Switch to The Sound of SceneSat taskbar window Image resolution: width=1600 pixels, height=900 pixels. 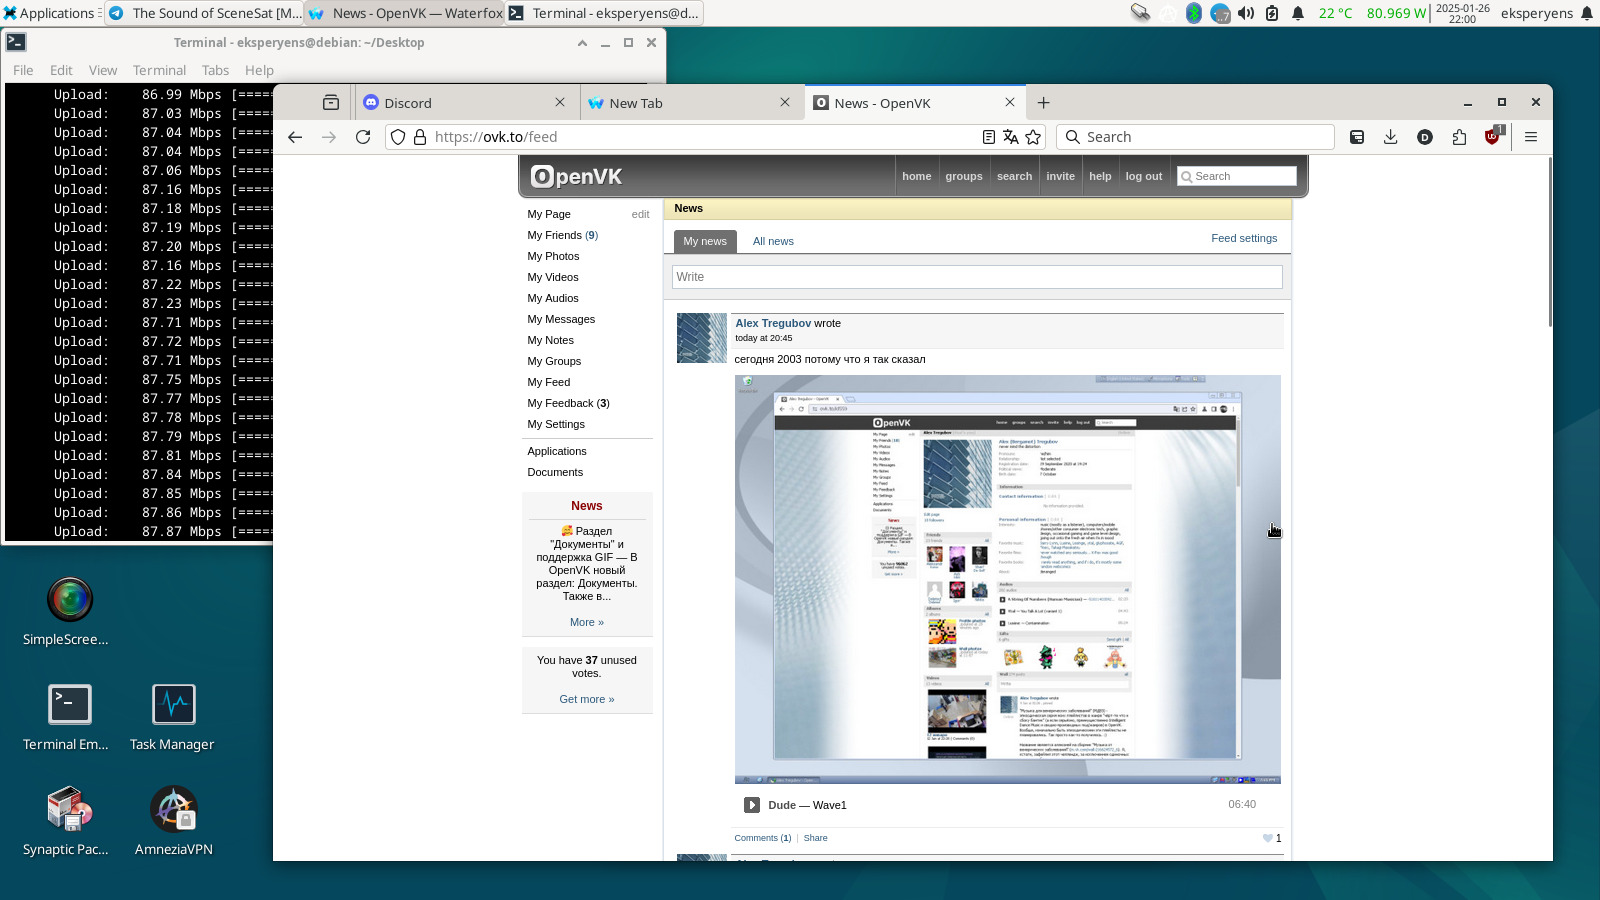(204, 13)
